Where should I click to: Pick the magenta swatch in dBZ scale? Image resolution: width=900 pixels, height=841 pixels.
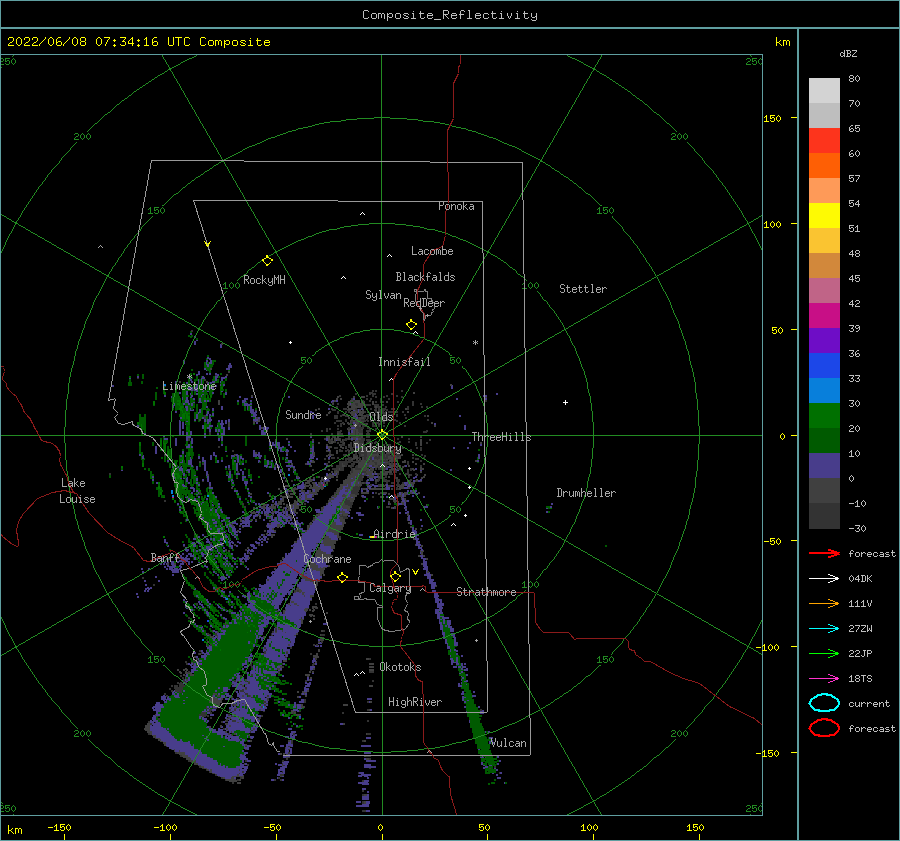824,316
